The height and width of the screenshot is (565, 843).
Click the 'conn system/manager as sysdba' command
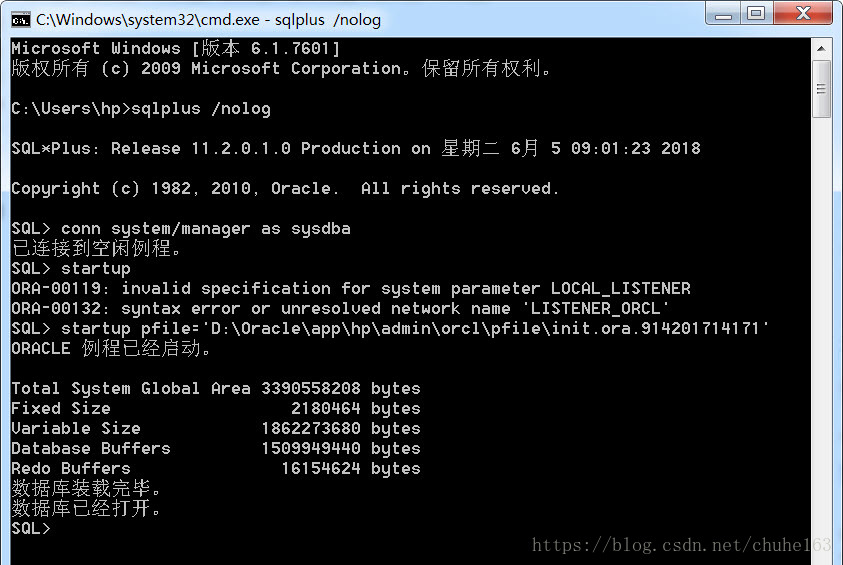[x=205, y=228]
